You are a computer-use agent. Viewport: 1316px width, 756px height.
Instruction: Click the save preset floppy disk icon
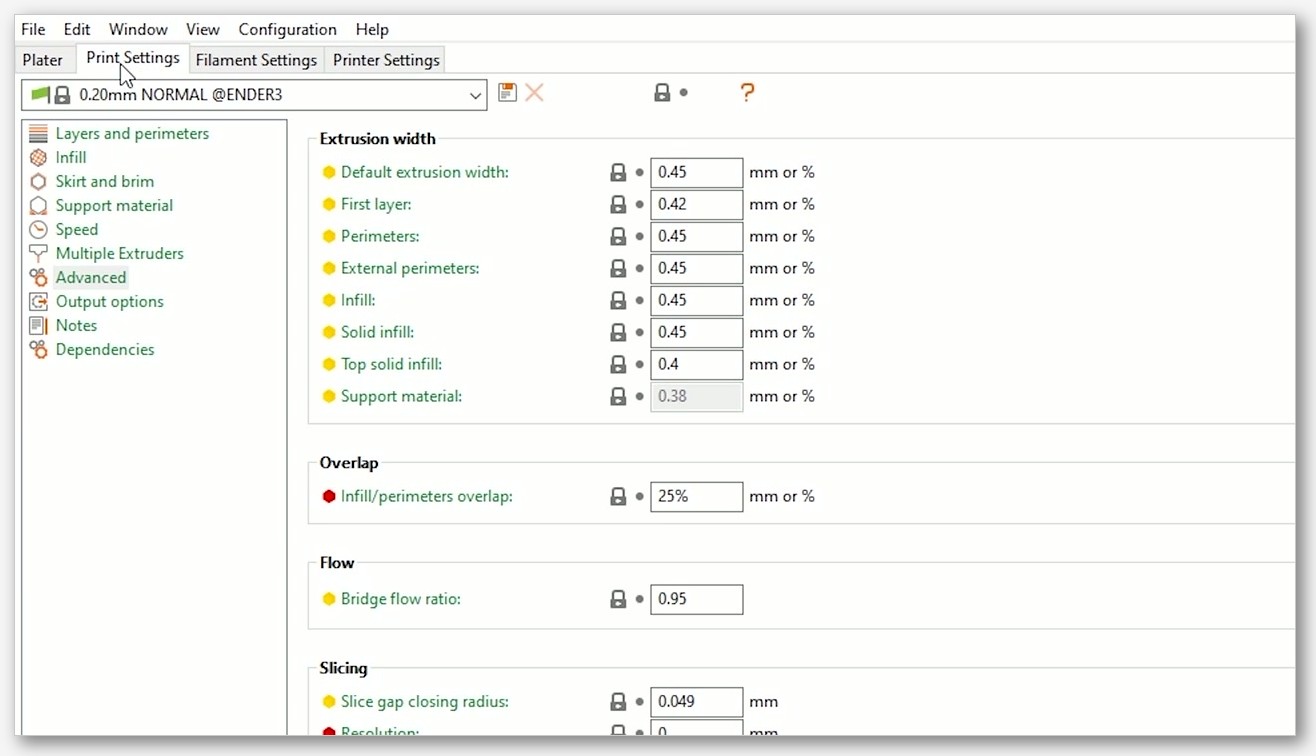507,93
